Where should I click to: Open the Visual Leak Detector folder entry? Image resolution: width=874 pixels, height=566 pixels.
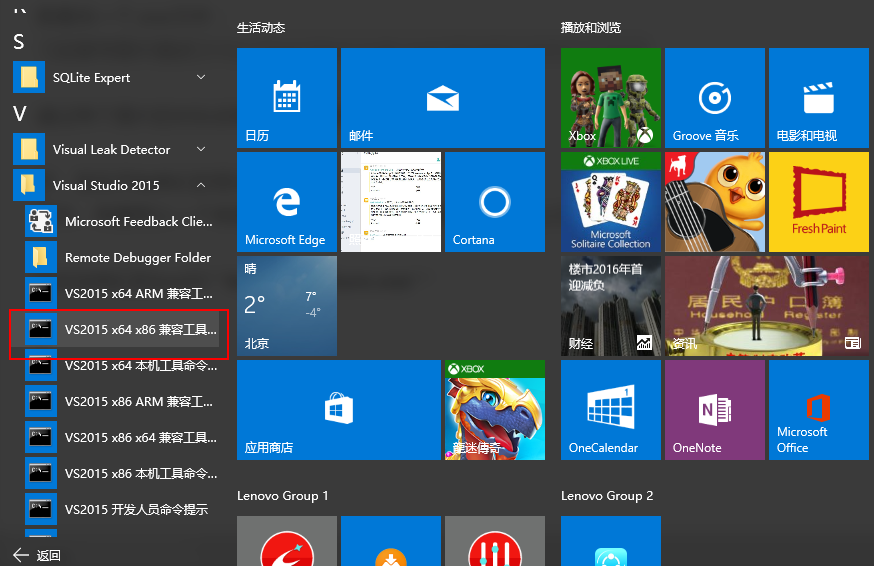[x=115, y=149]
